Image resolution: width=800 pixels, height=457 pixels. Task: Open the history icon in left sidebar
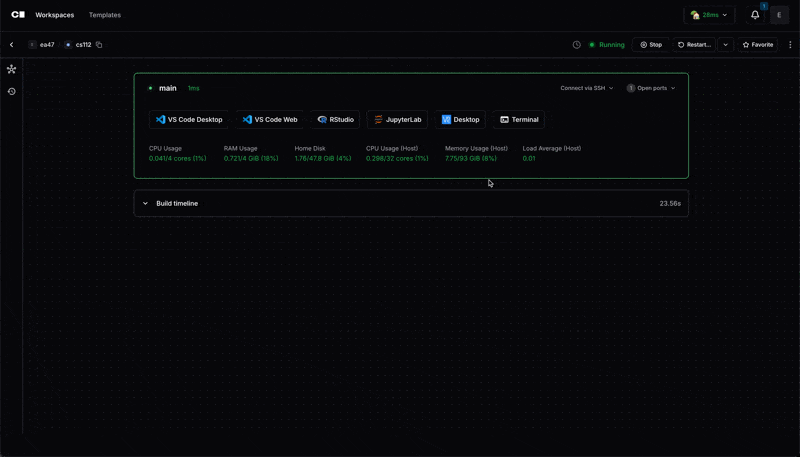pyautogui.click(x=12, y=92)
